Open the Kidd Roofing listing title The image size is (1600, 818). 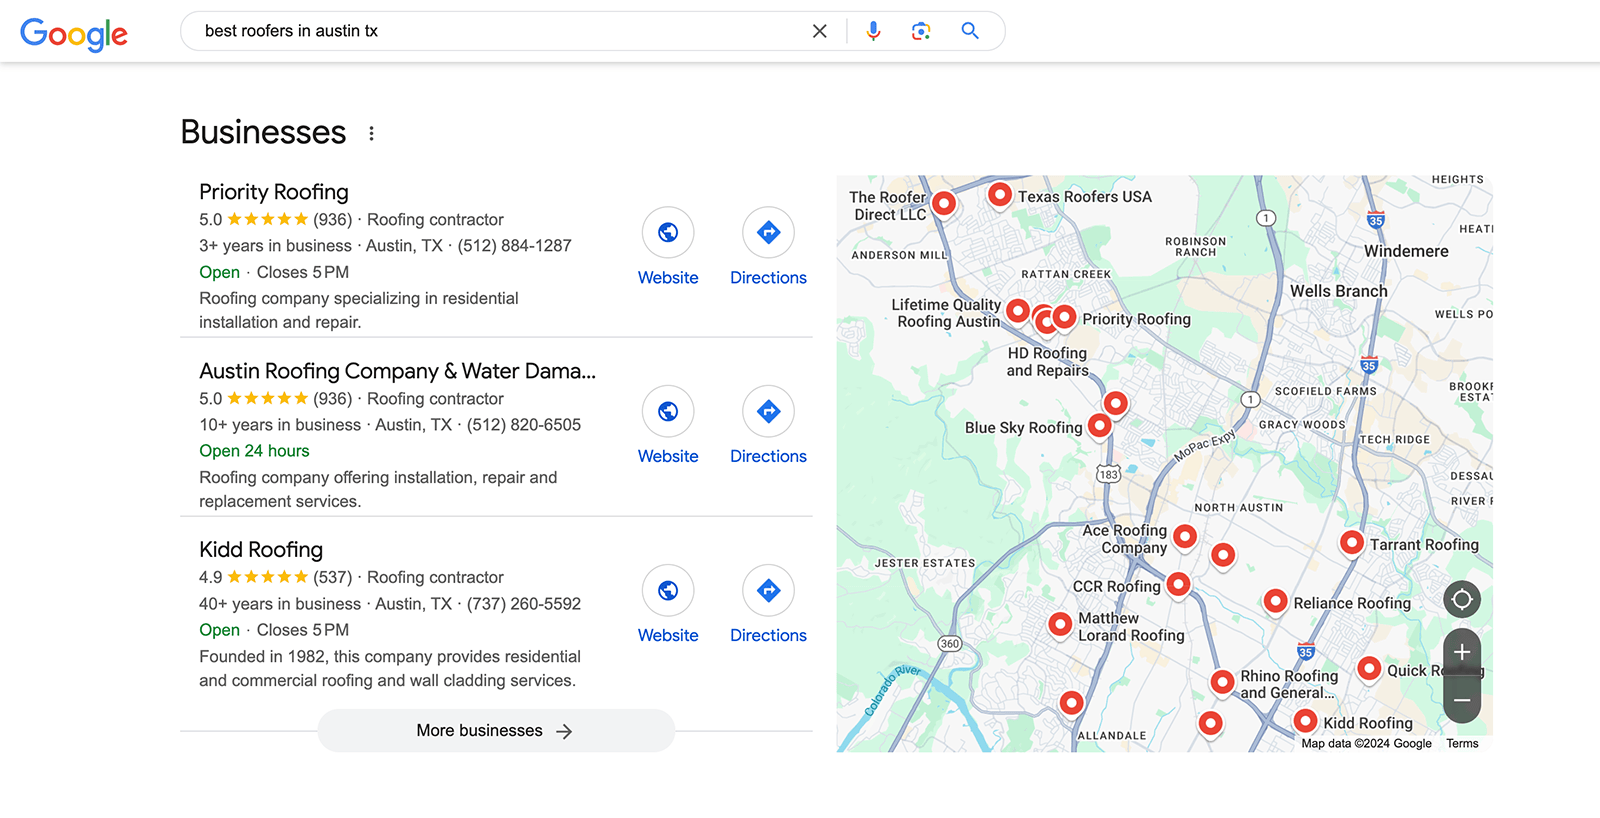click(261, 550)
